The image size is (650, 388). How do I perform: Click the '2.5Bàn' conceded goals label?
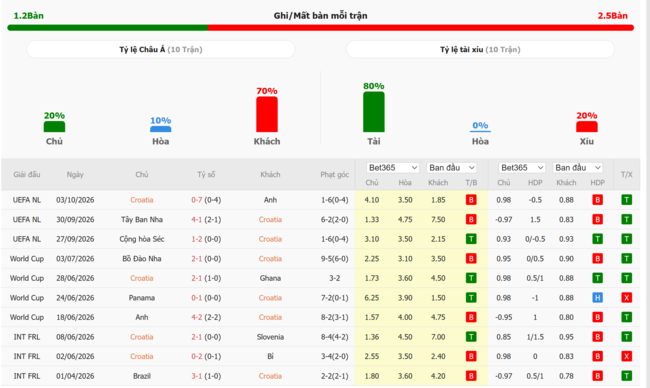point(612,16)
